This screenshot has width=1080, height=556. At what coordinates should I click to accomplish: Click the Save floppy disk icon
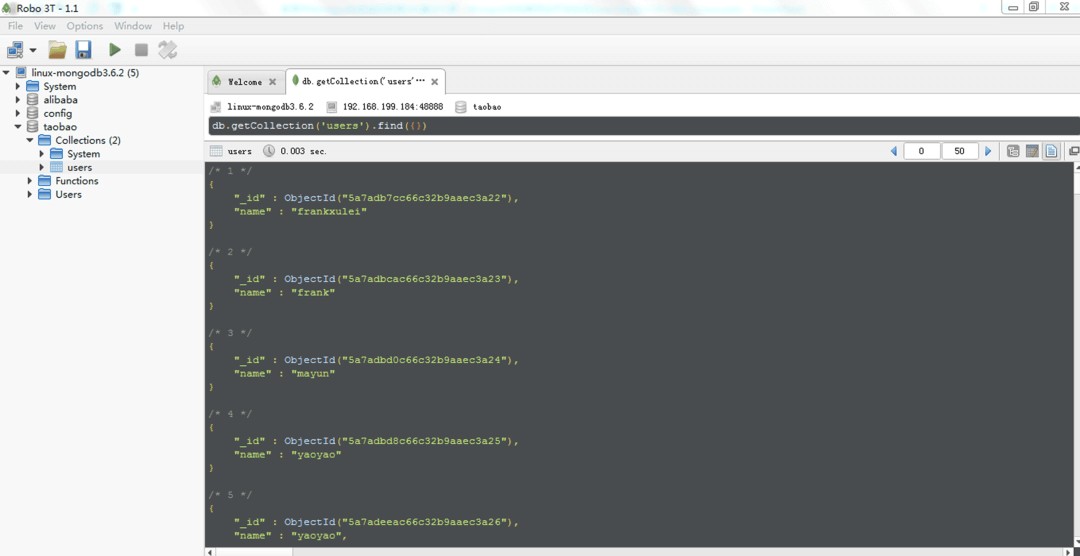pyautogui.click(x=83, y=49)
